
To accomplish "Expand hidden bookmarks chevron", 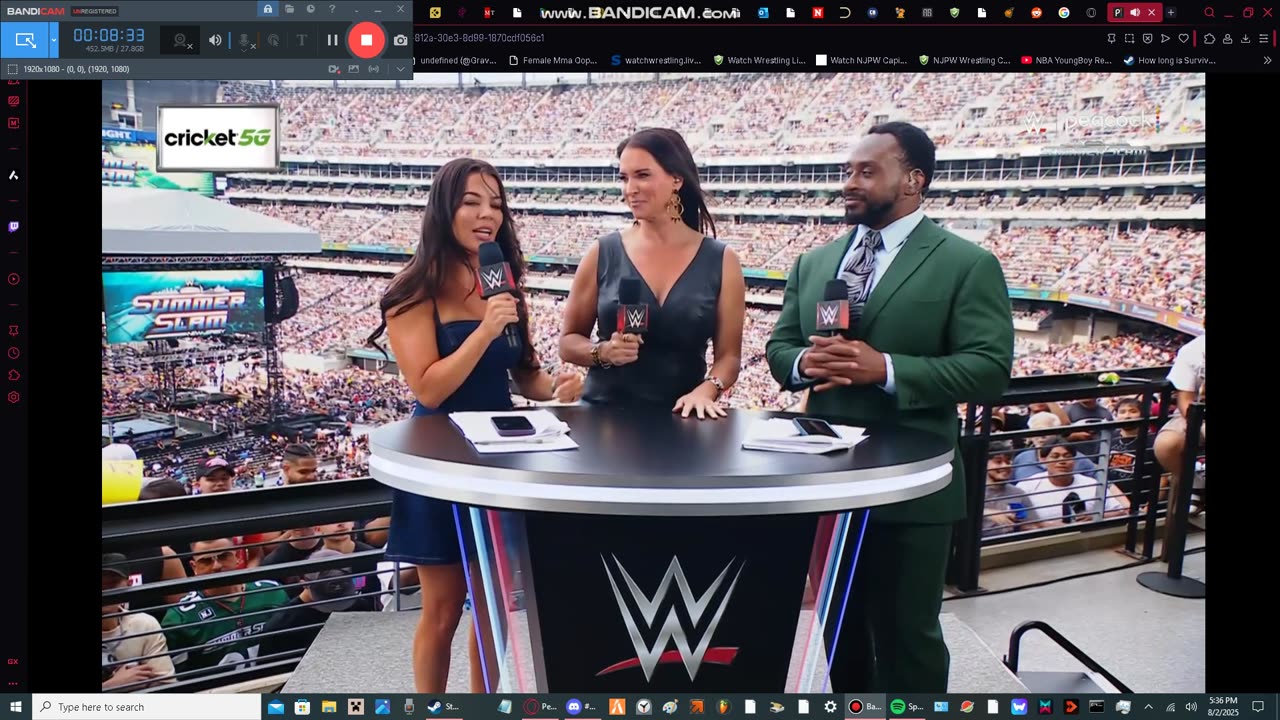I will click(1267, 60).
